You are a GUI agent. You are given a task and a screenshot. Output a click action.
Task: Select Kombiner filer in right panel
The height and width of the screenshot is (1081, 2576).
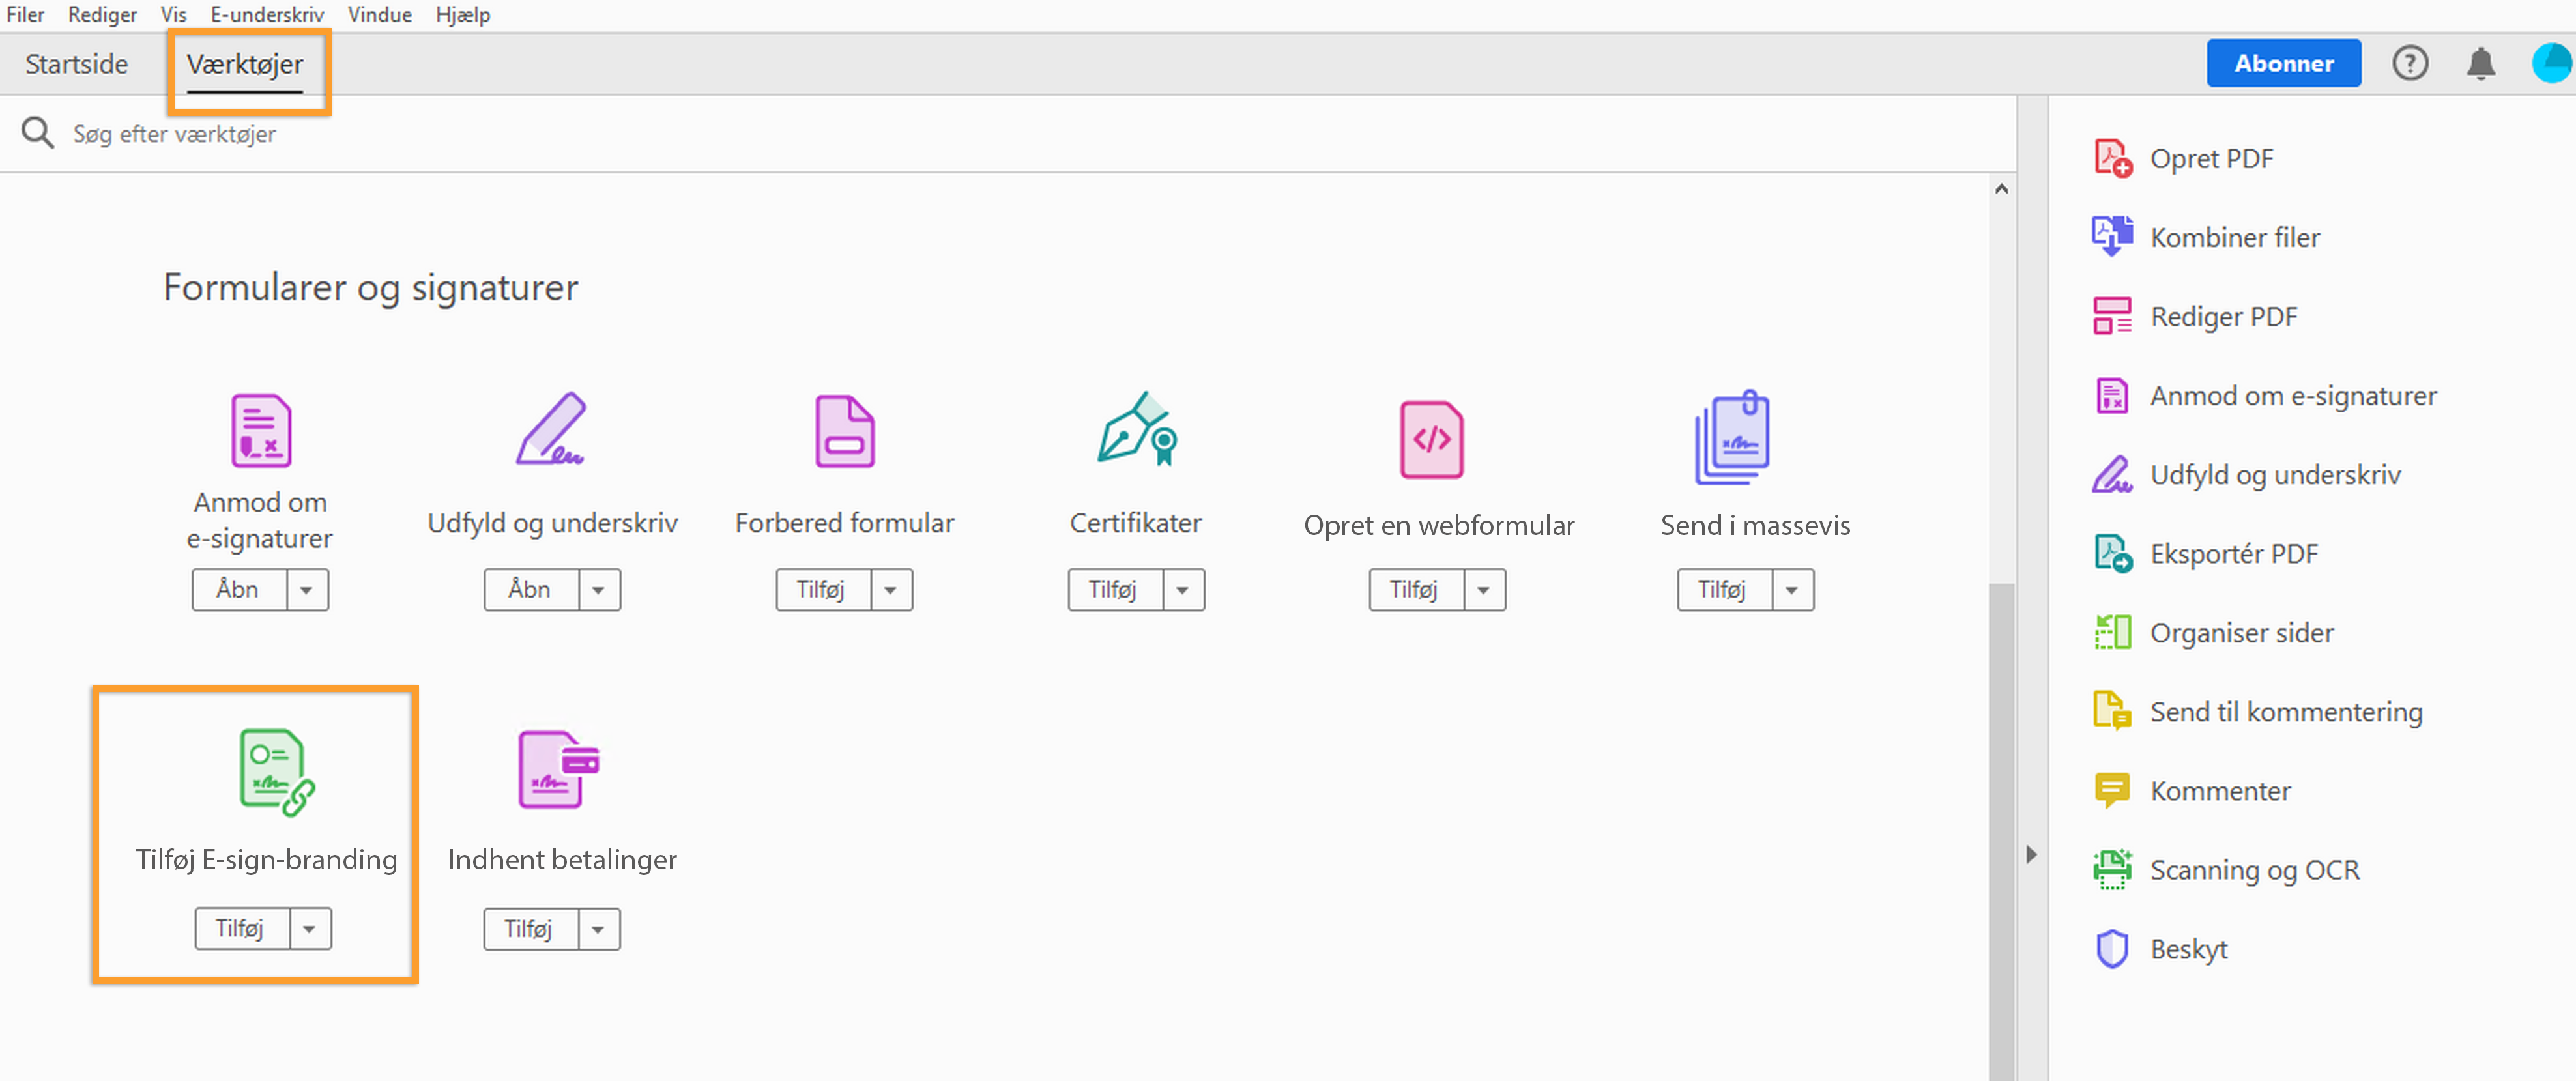(x=2234, y=238)
